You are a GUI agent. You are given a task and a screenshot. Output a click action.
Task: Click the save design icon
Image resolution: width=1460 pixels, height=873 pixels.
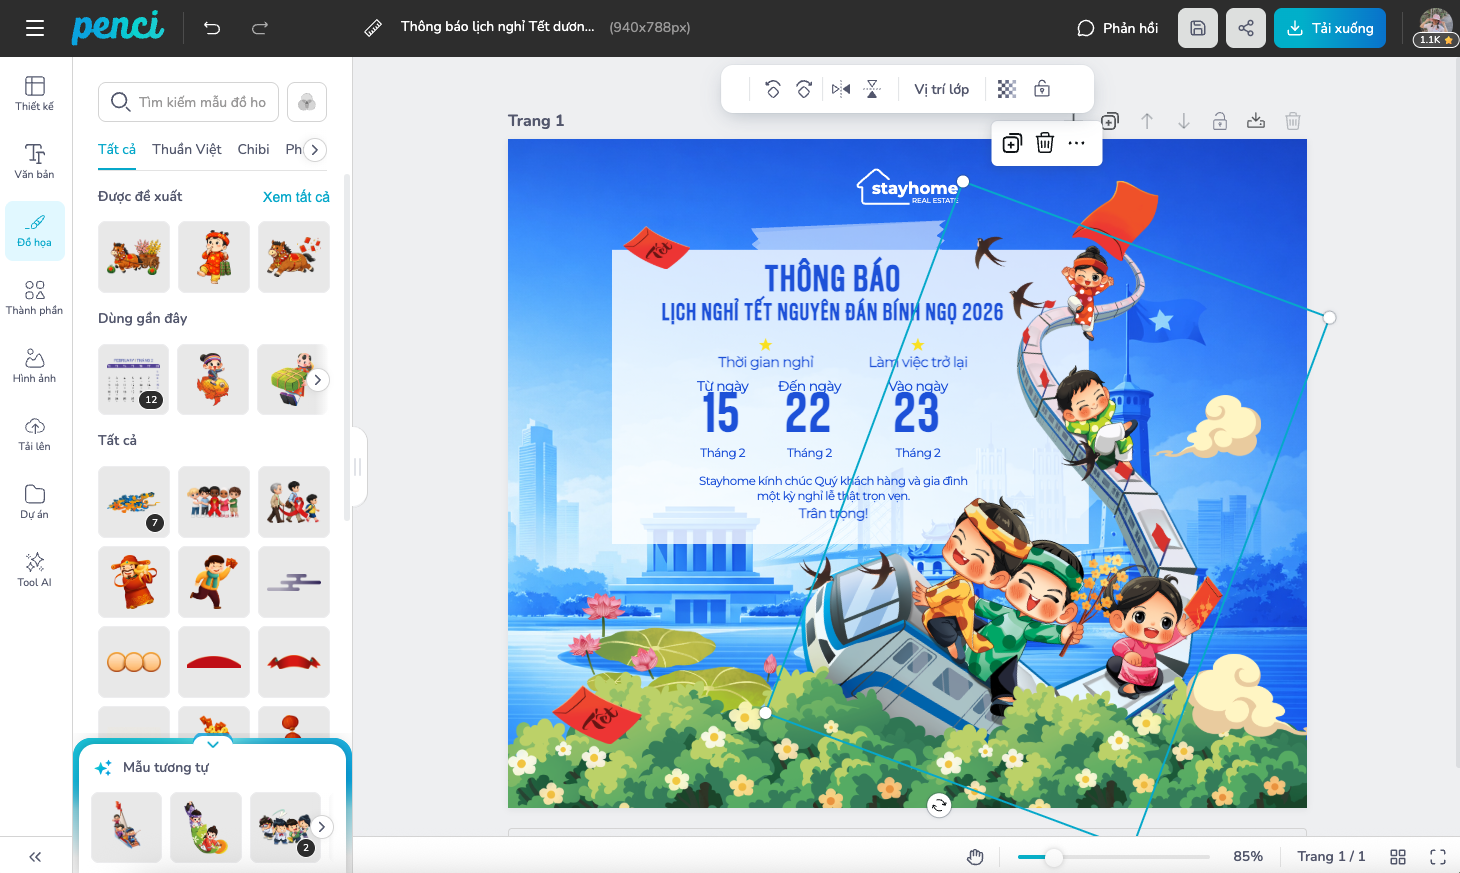point(1198,28)
